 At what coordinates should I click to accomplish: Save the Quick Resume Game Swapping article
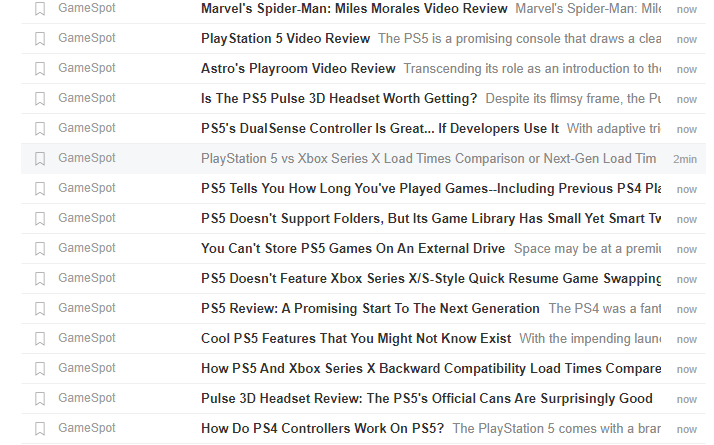(x=40, y=279)
